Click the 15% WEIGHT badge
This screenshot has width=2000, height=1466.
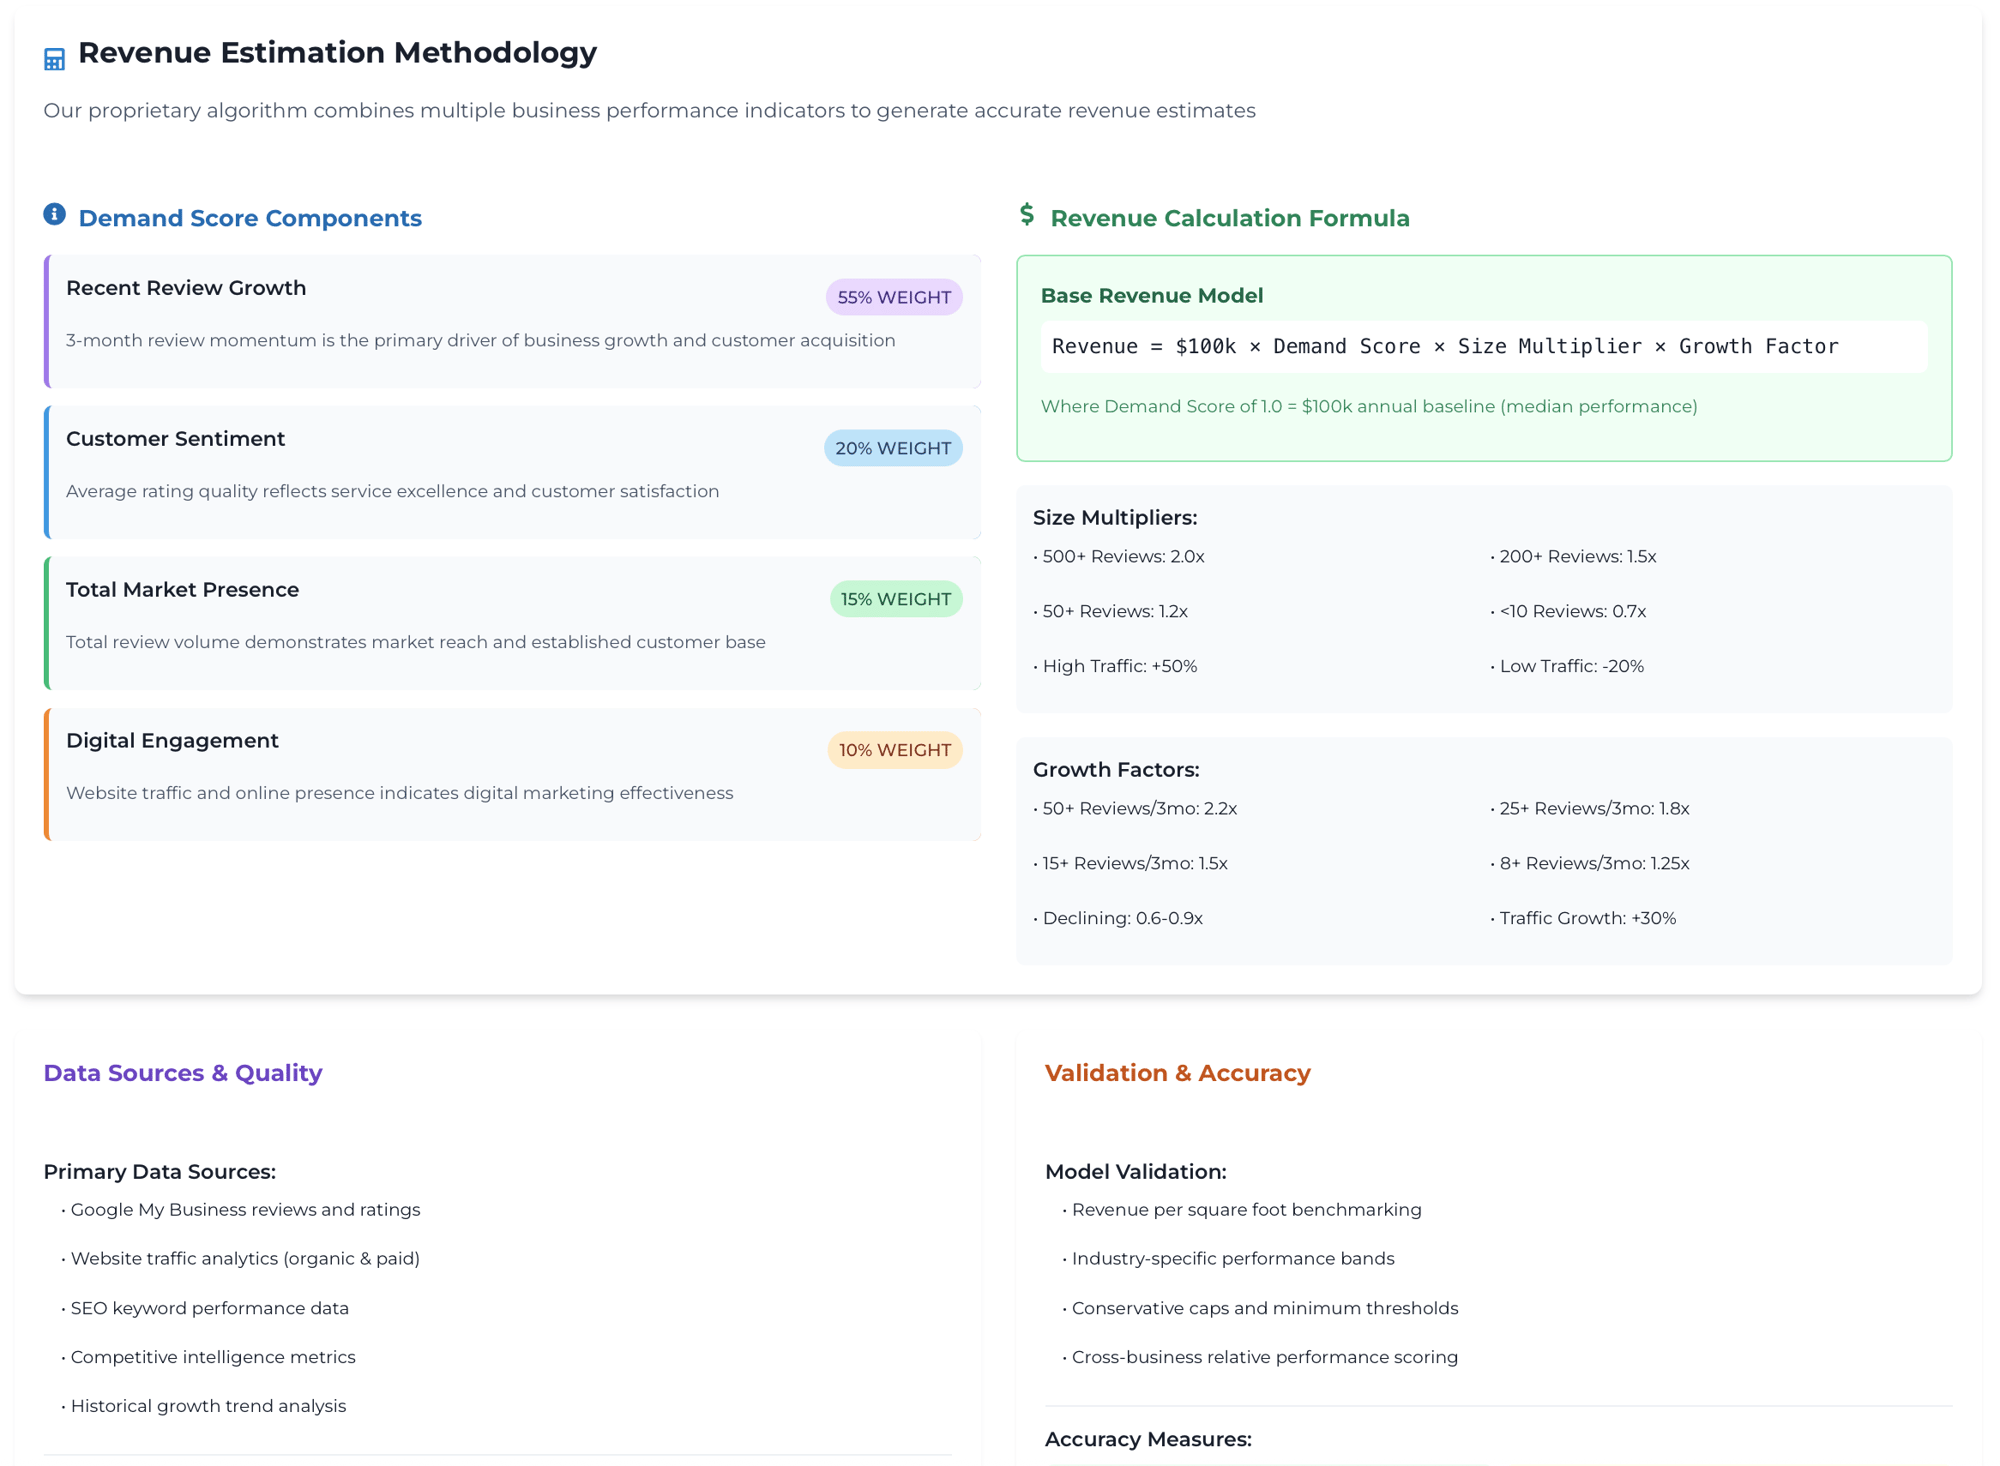tap(895, 599)
